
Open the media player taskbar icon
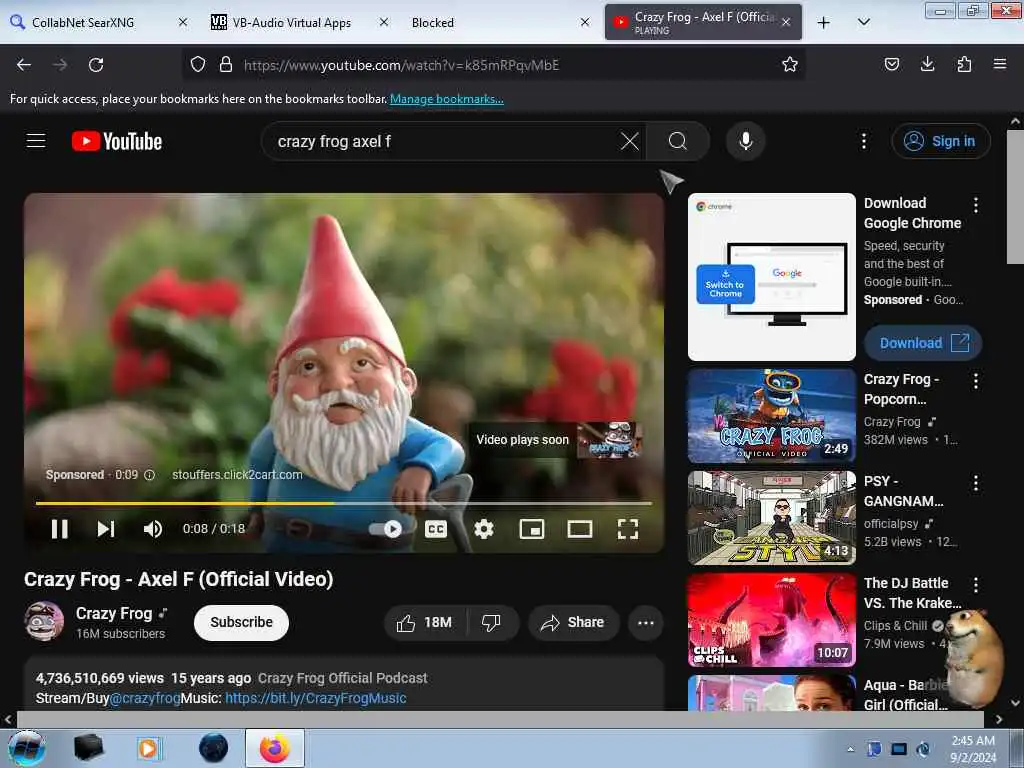click(148, 748)
